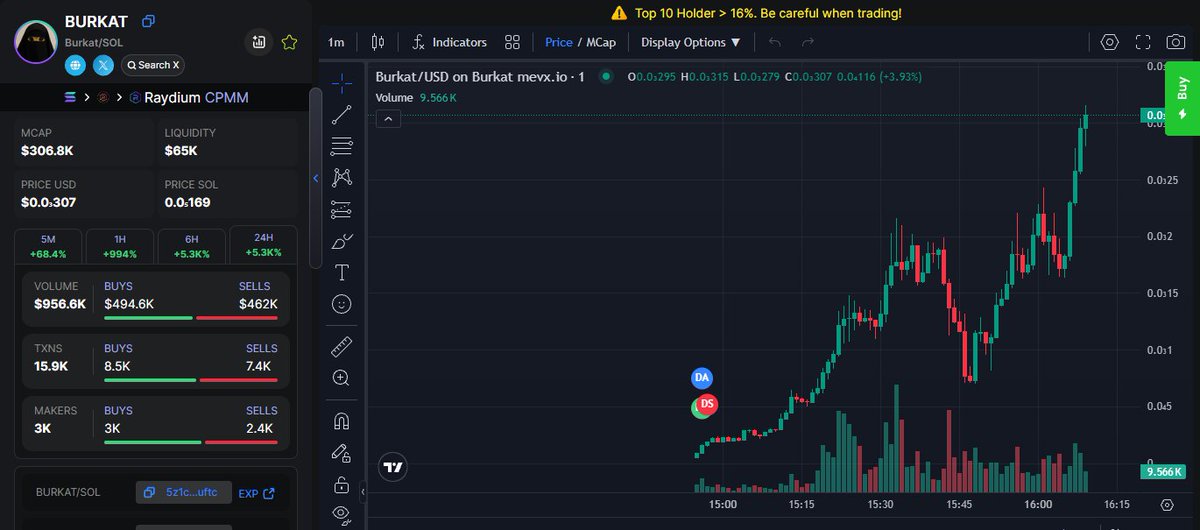Open the EXP explorer link
1200x530 pixels.
point(256,493)
